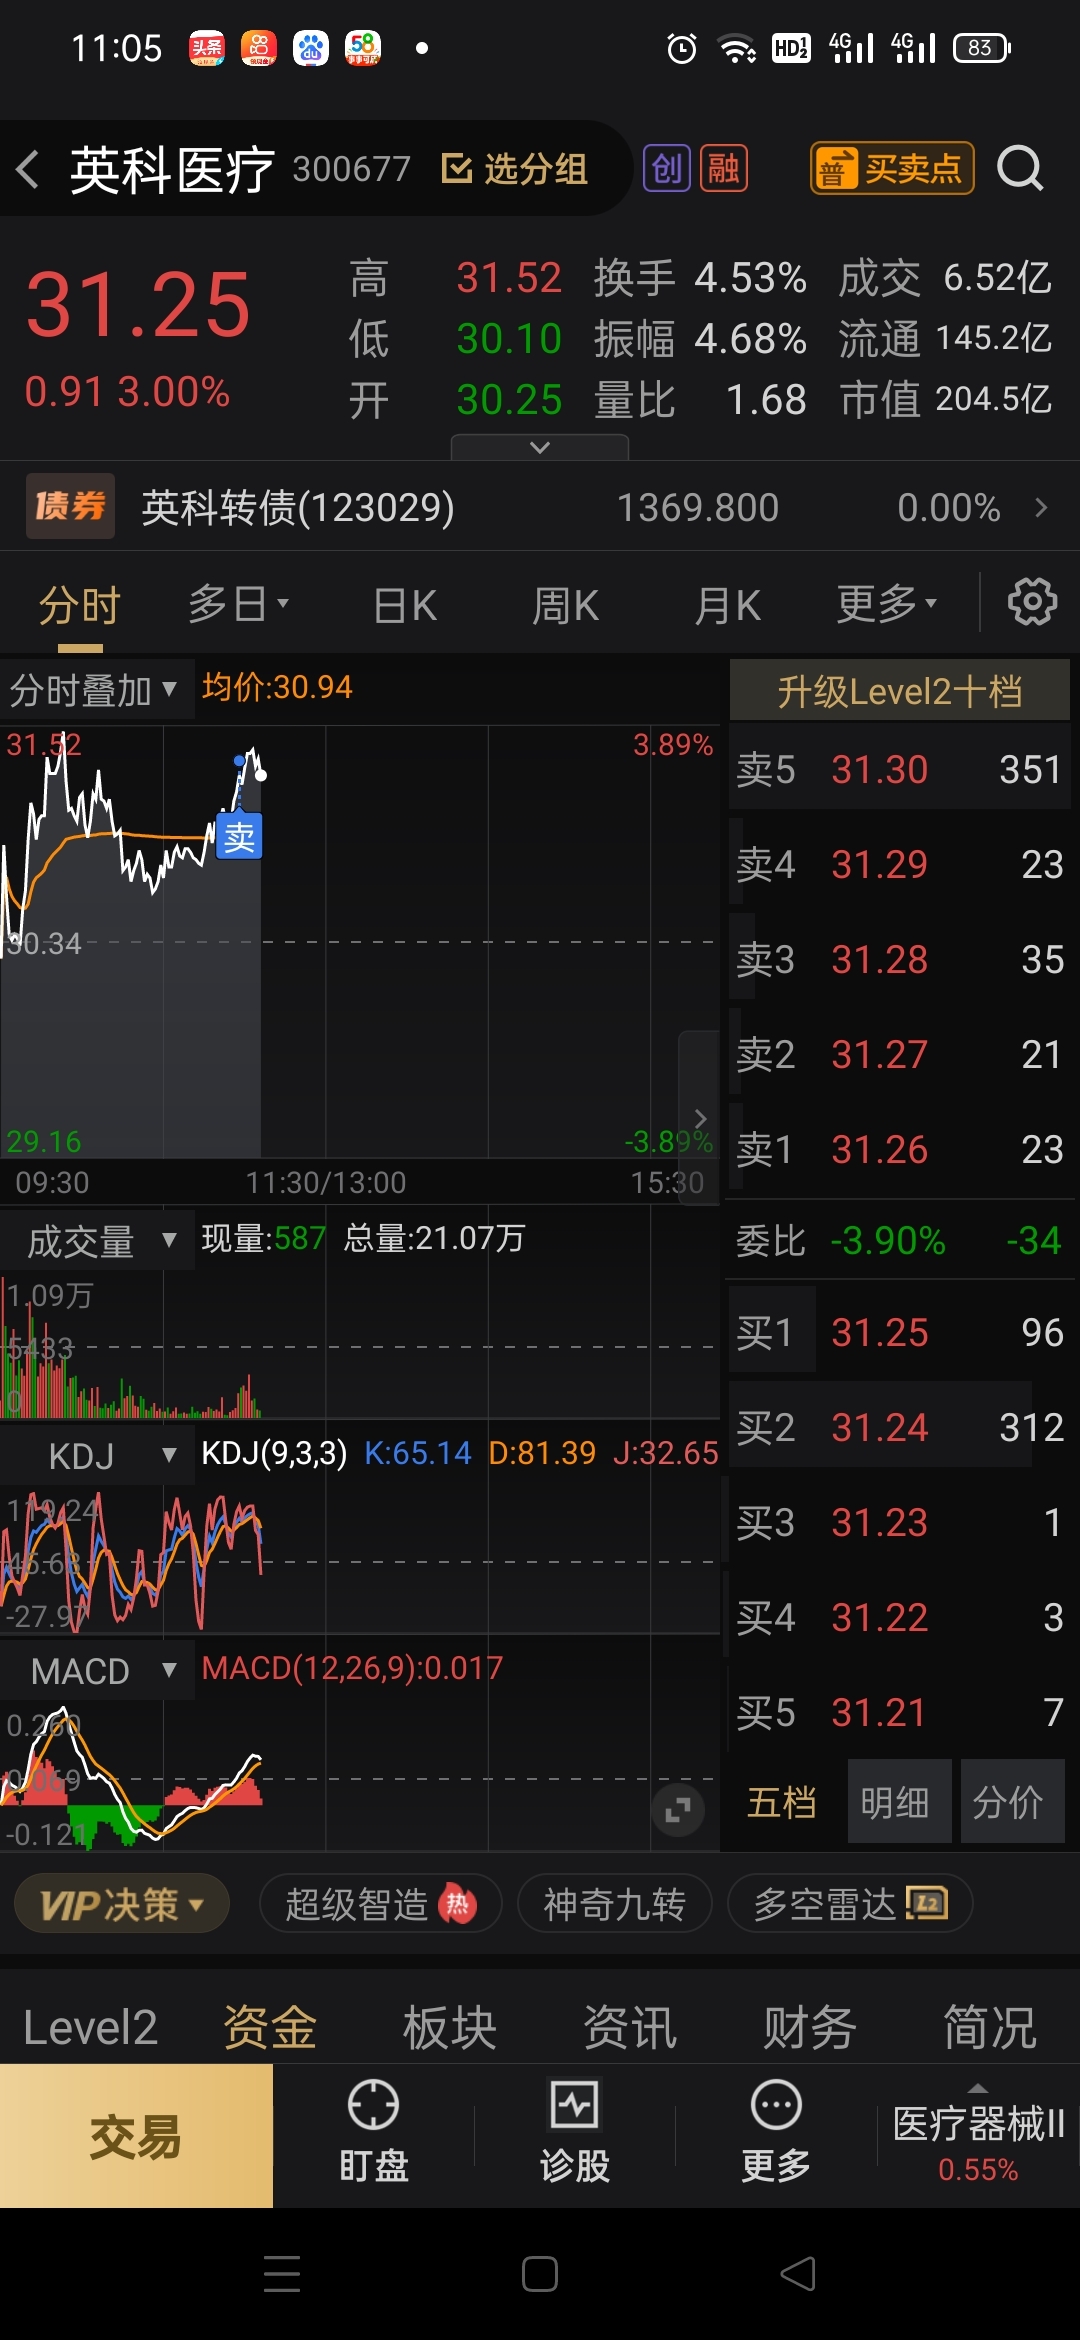Tap the 融 margin trading badge
The height and width of the screenshot is (2340, 1080).
(724, 168)
